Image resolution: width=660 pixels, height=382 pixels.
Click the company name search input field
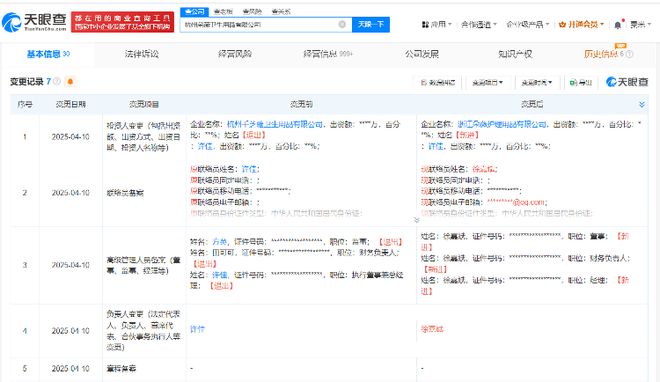[x=260, y=24]
